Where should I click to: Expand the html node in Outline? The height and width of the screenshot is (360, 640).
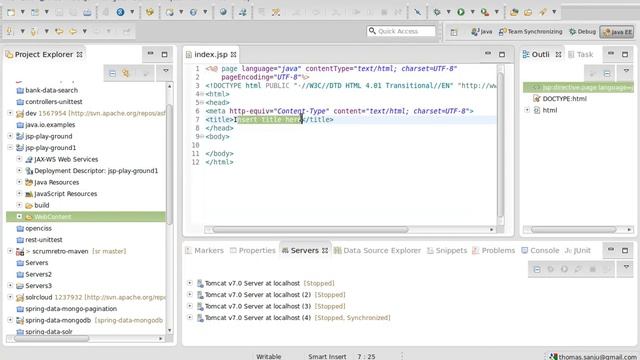coord(527,110)
